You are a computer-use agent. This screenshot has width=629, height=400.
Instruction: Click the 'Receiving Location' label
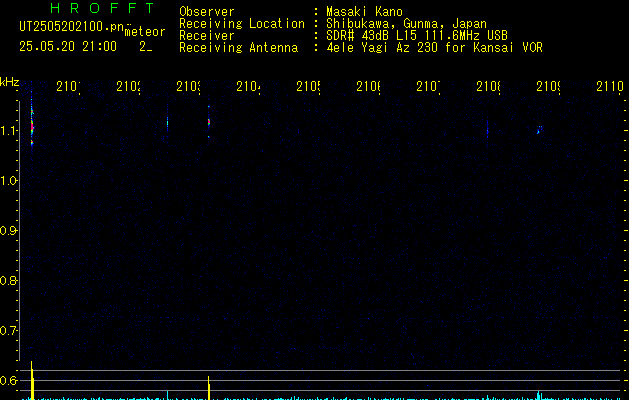(x=242, y=24)
